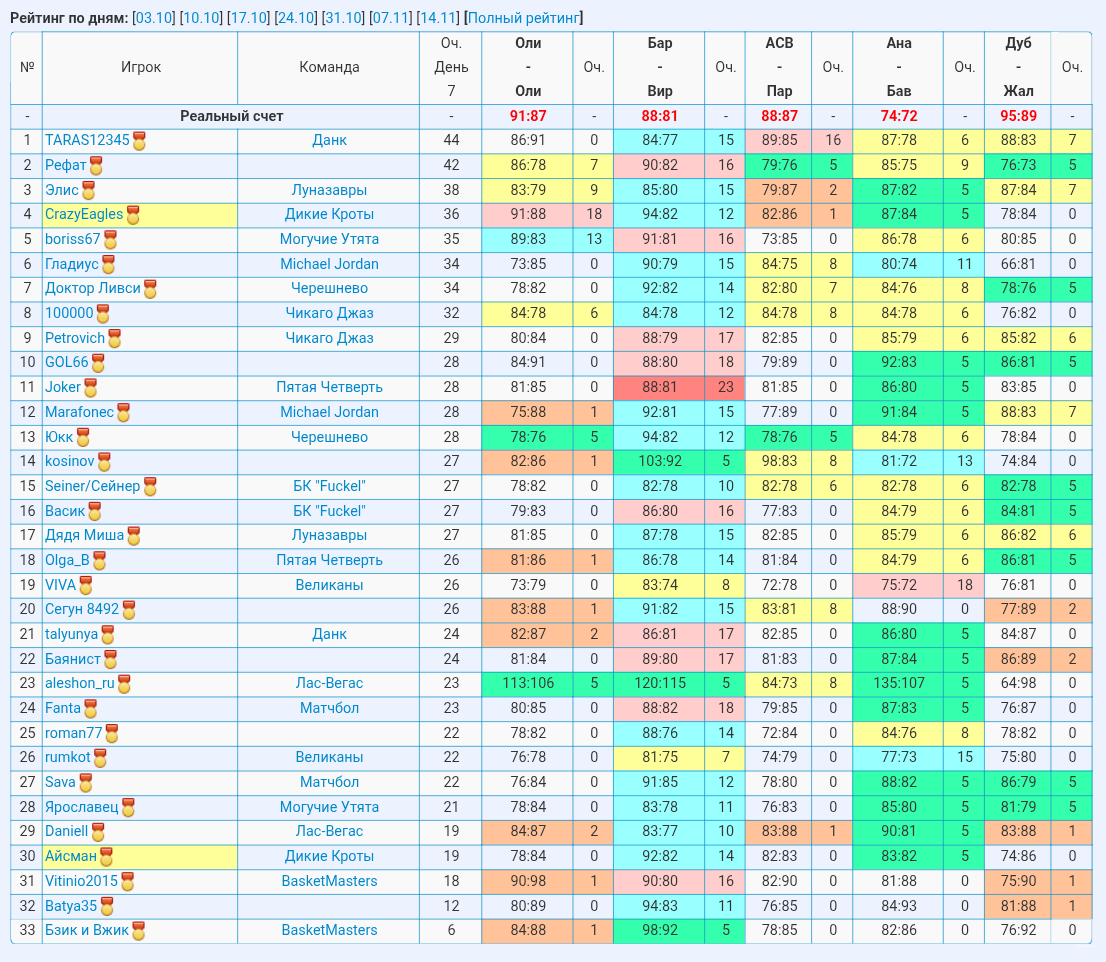The width and height of the screenshot is (1106, 962).
Task: Open the 14.11 daily rating
Action: 437,18
